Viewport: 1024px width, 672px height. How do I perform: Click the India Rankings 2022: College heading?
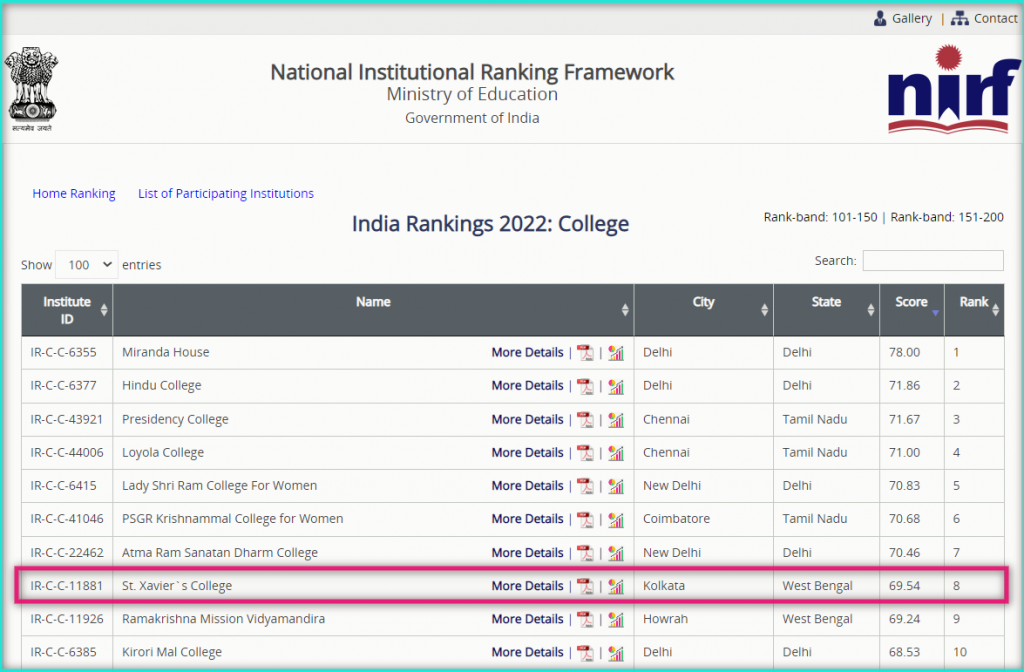pyautogui.click(x=490, y=224)
